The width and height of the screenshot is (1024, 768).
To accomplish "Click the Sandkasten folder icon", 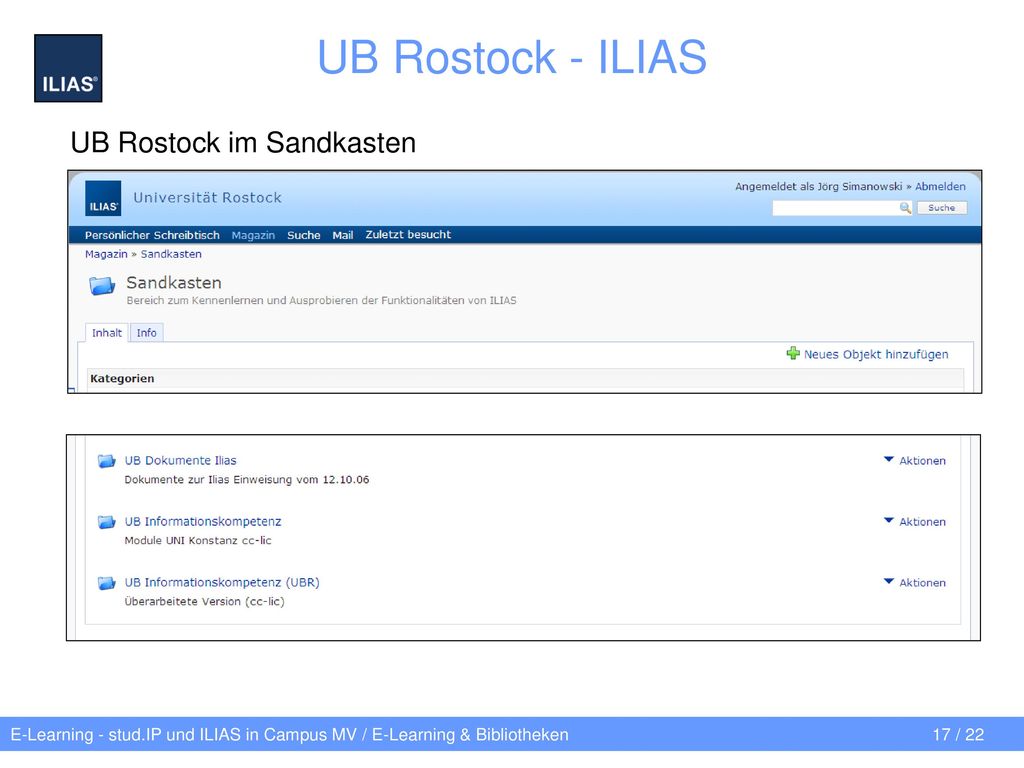I will 102,285.
